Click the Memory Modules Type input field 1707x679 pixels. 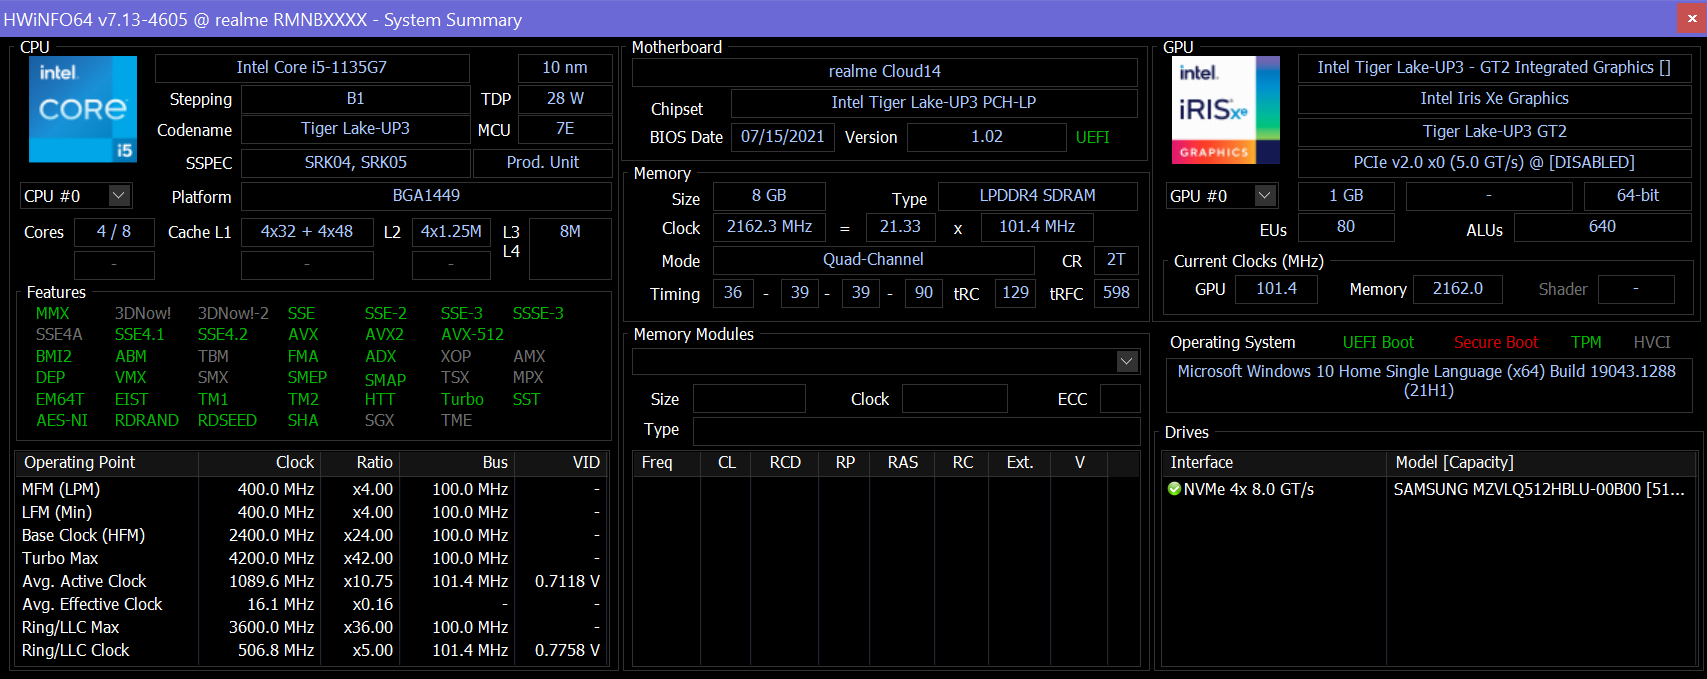[x=916, y=431]
